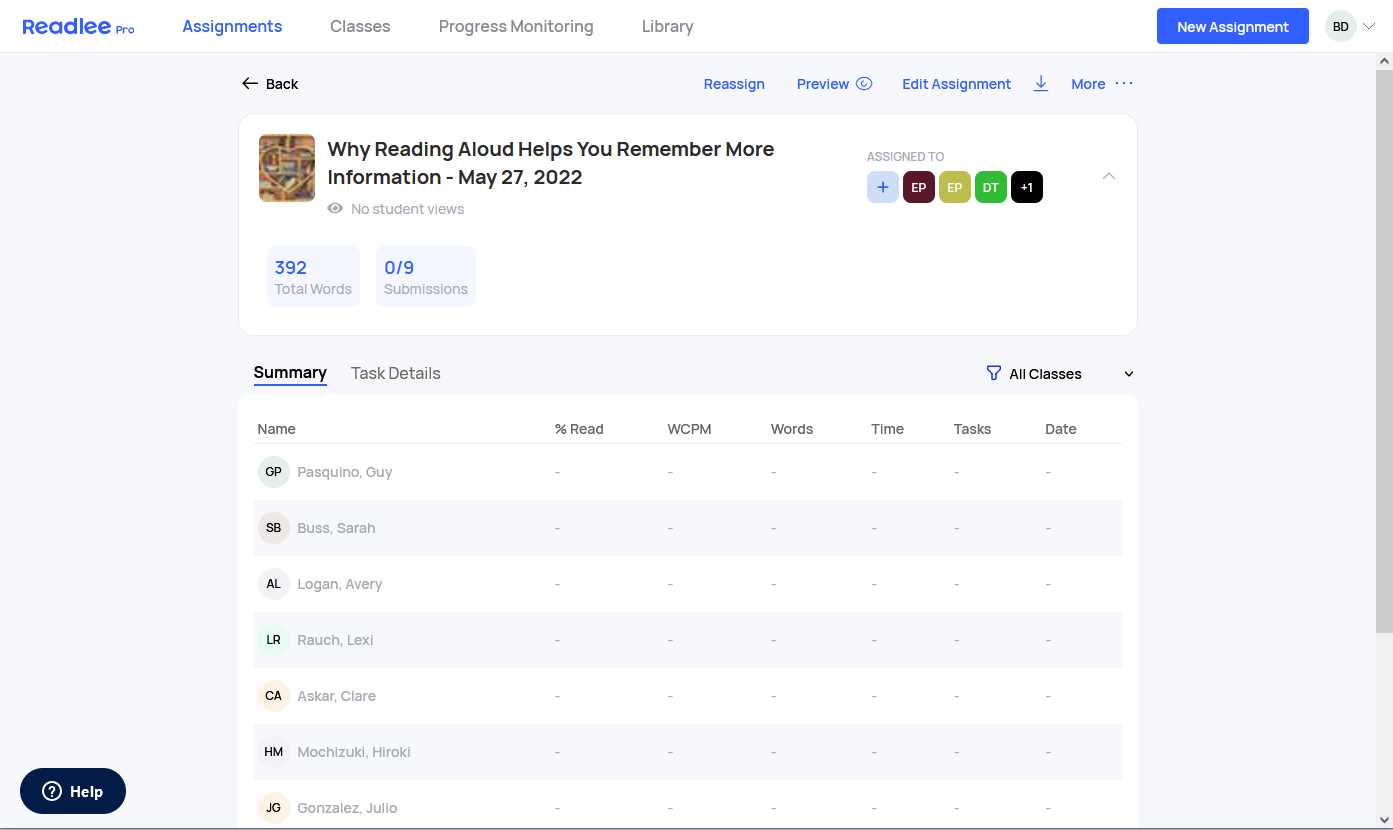Click the Name column header
1393x830 pixels.
click(277, 429)
